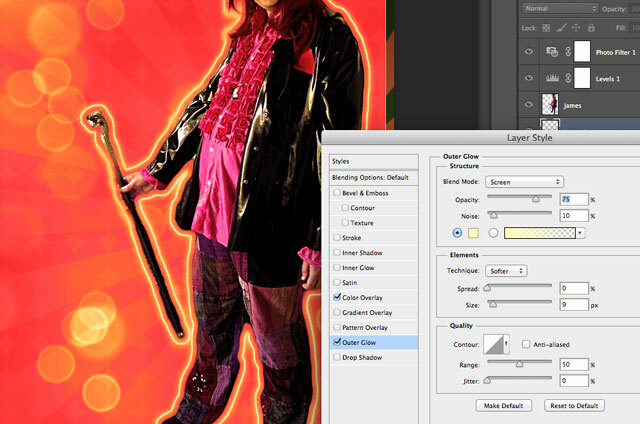Select the Levels 1 layer mask thumbnail
This screenshot has height=424, width=640.
582,78
